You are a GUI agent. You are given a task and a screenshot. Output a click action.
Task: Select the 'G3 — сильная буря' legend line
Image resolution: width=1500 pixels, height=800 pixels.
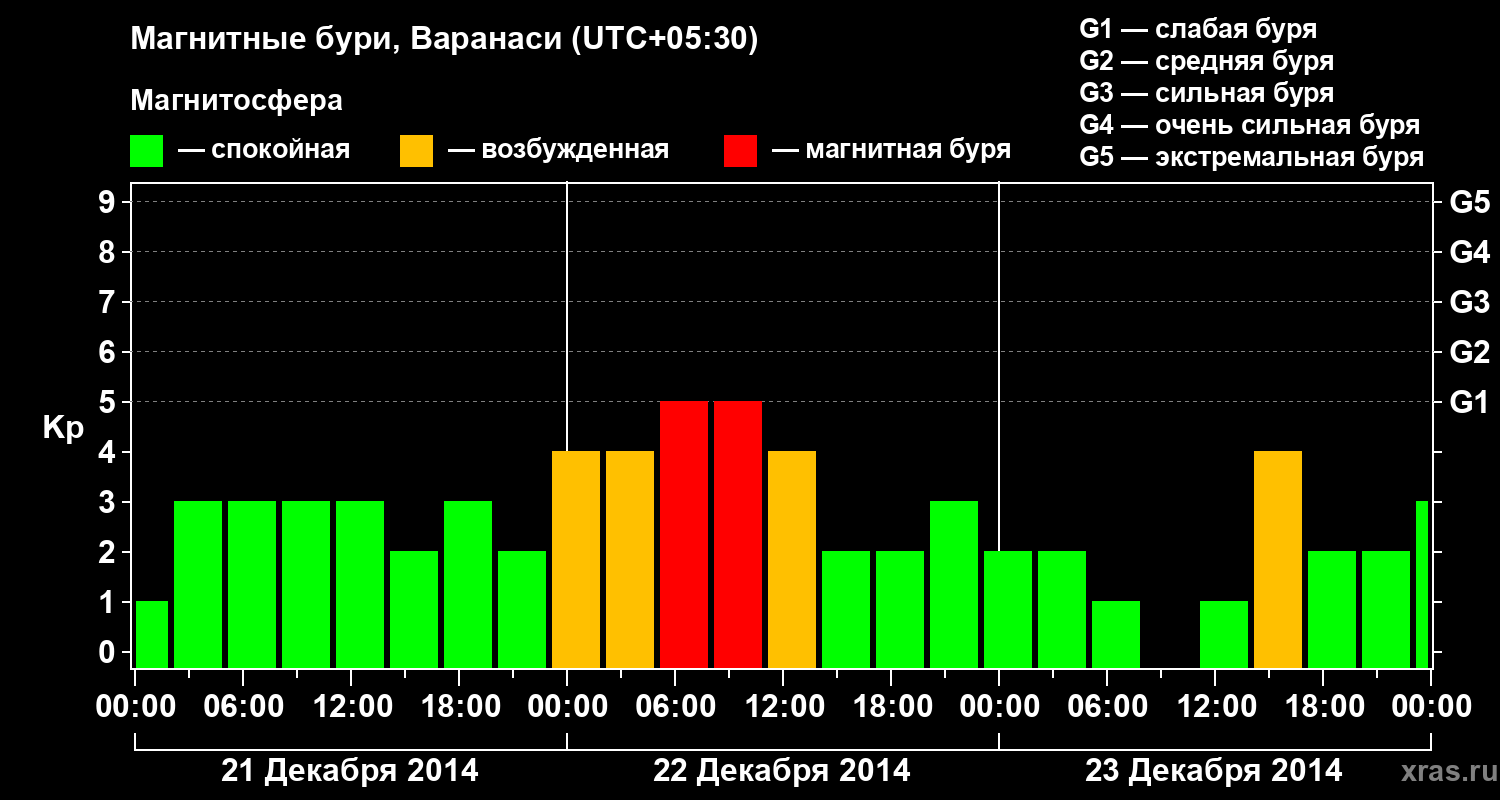1207,93
